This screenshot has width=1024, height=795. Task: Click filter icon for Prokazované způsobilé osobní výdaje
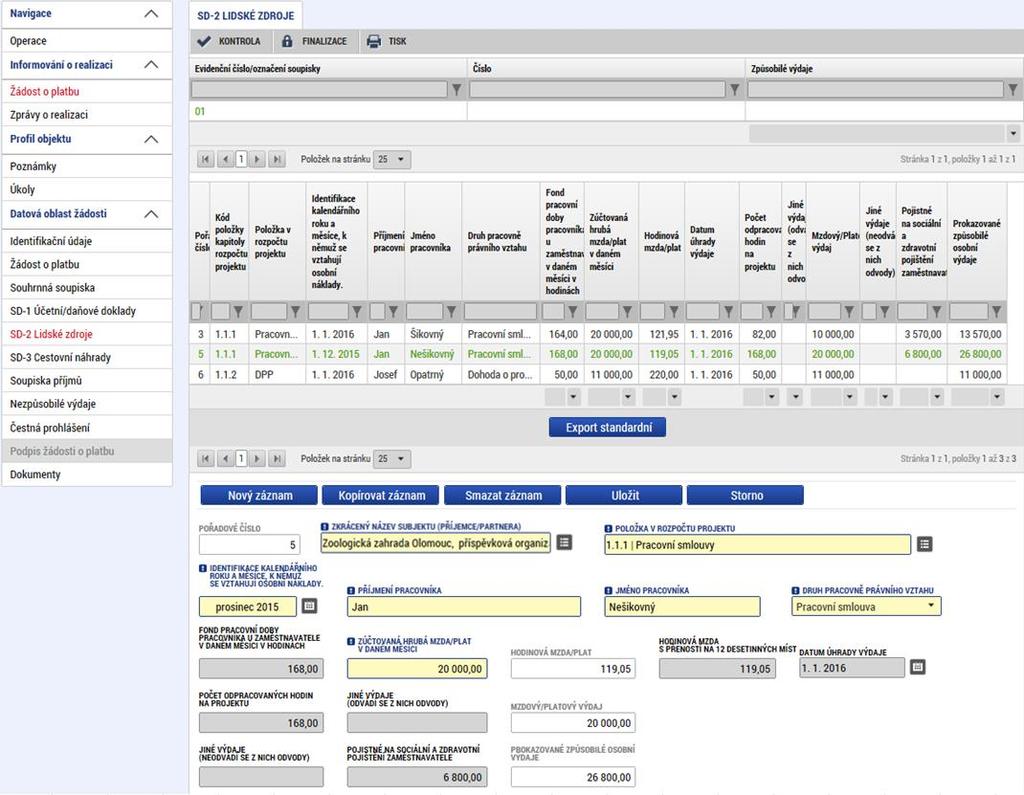tap(997, 312)
